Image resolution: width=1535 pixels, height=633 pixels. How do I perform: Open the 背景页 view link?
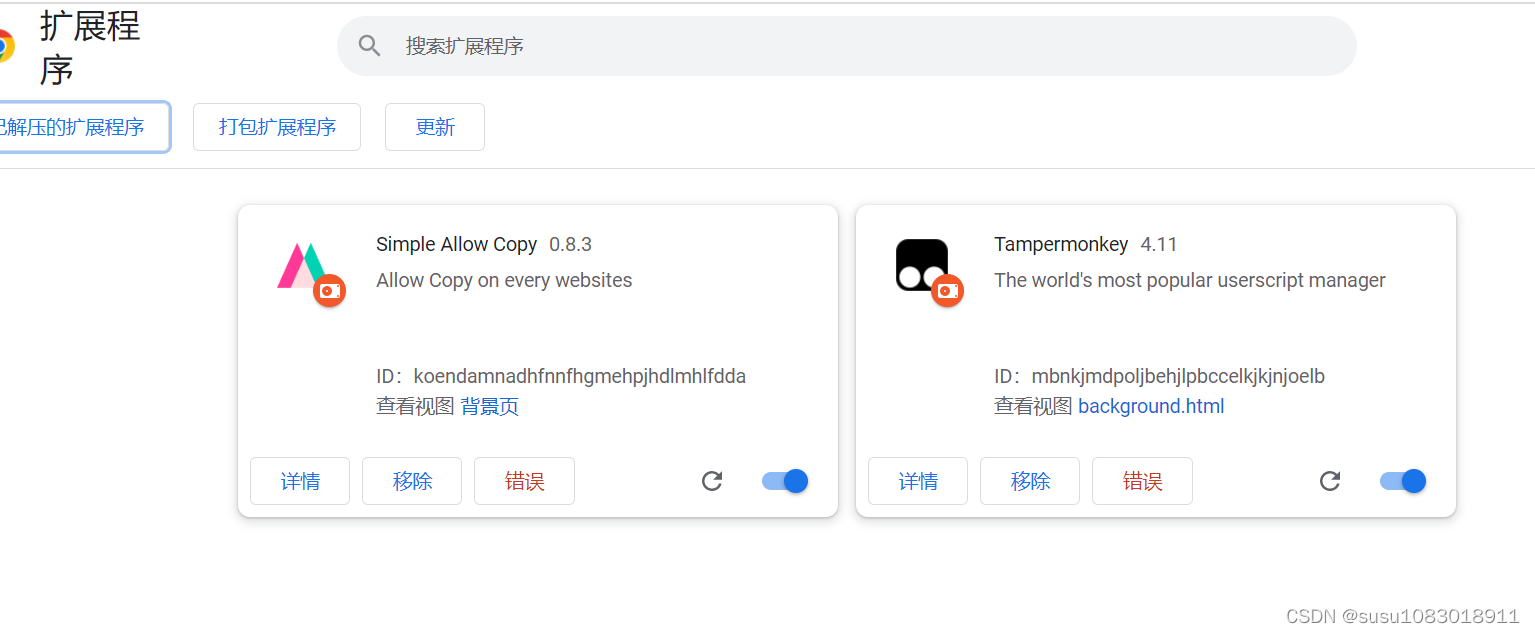(489, 406)
